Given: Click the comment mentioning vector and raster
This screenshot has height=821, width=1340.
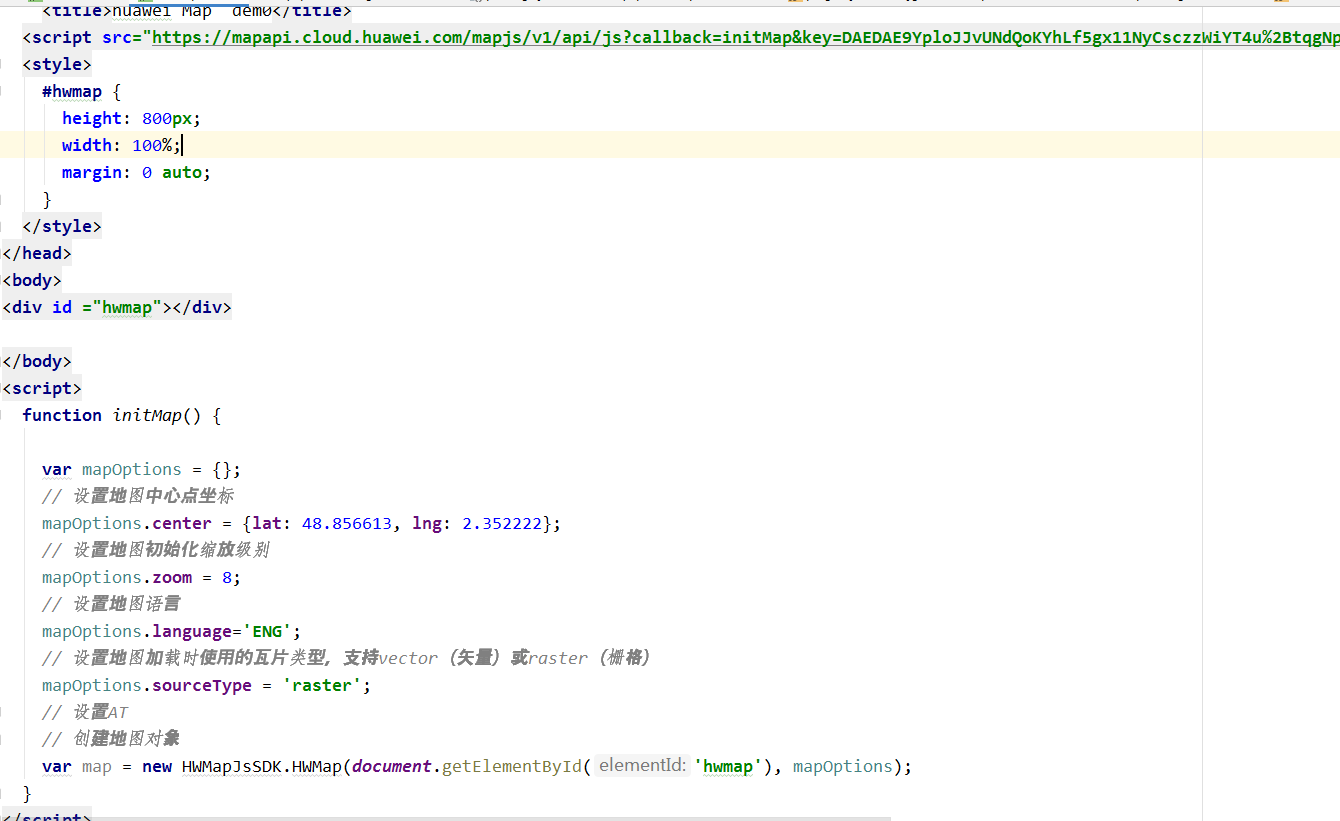Looking at the screenshot, I should (347, 658).
